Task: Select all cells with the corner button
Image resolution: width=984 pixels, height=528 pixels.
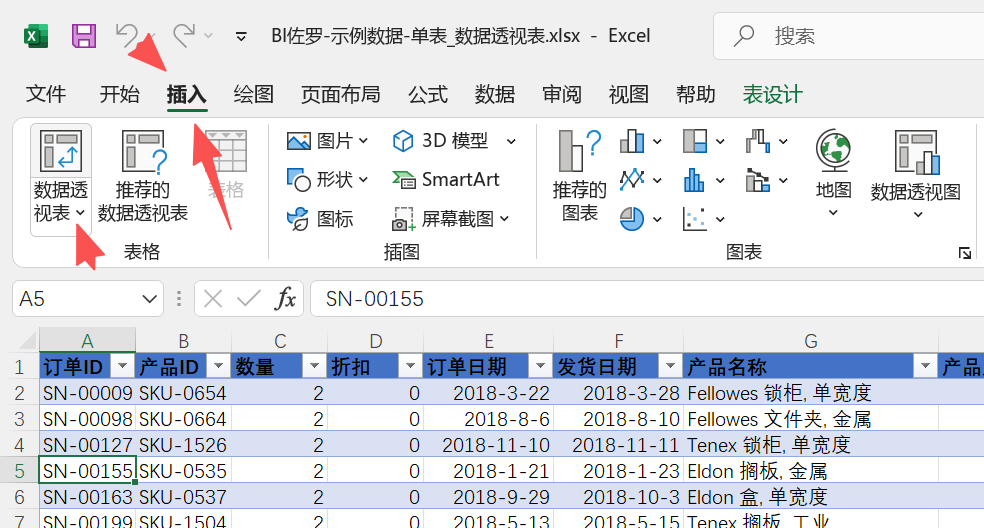Action: tap(26, 340)
